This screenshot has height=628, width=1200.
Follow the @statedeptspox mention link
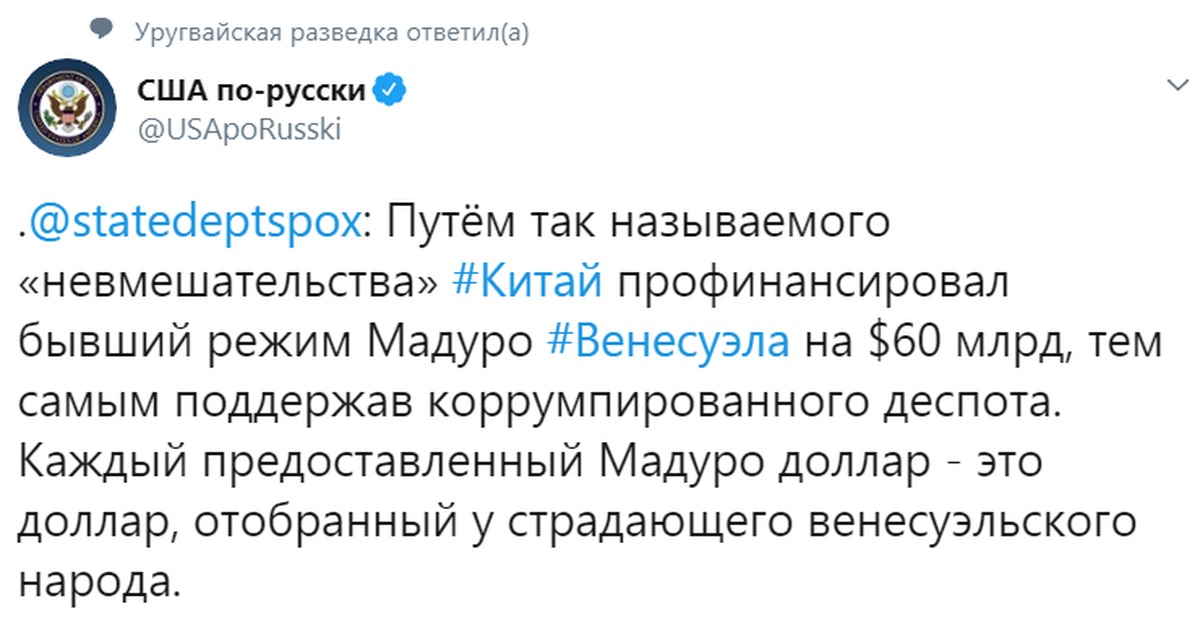[193, 223]
